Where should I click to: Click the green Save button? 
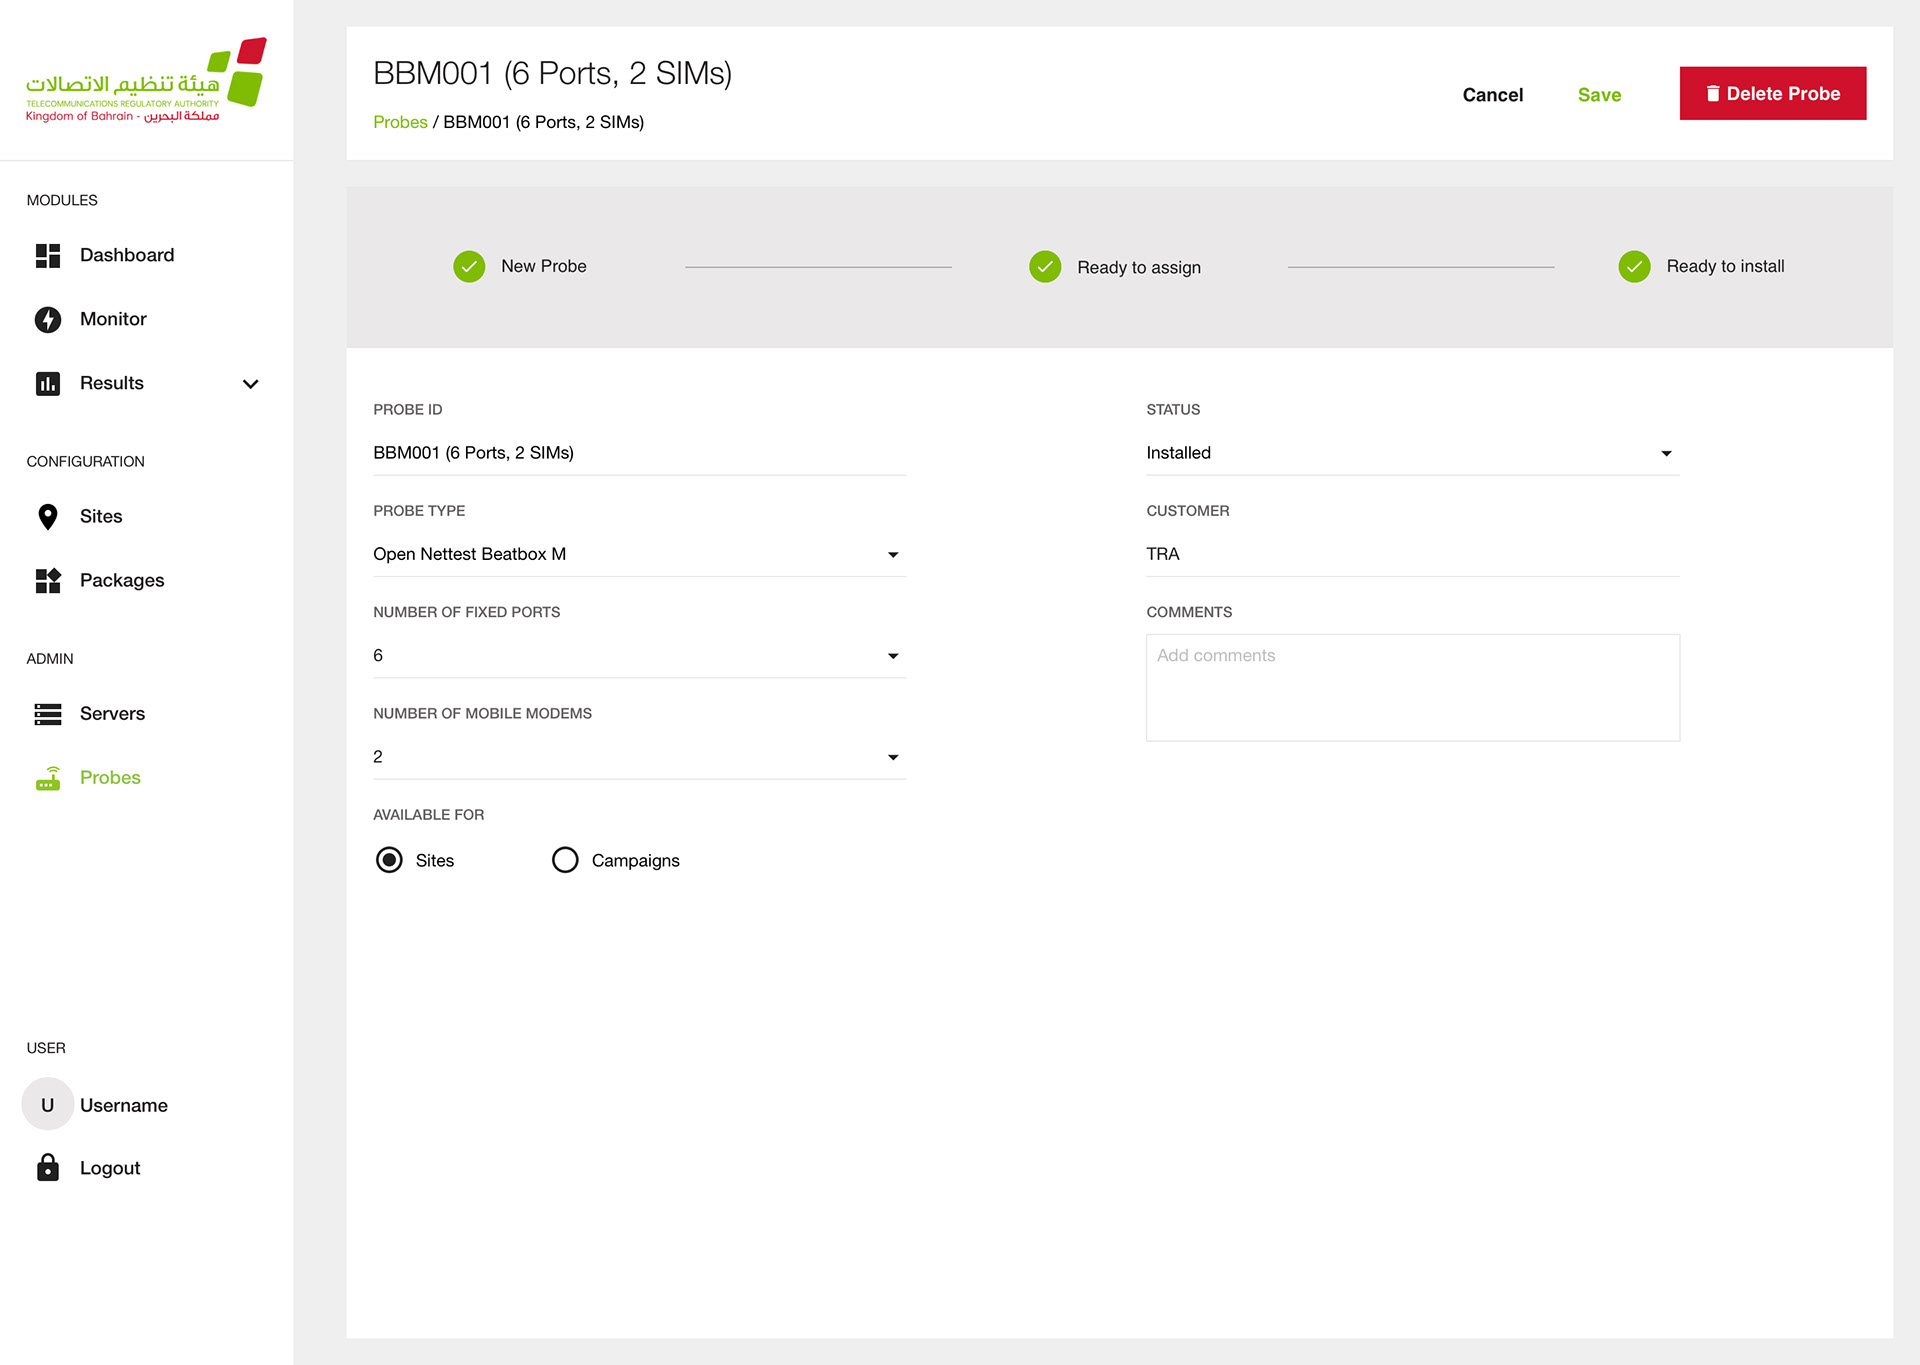(x=1599, y=95)
